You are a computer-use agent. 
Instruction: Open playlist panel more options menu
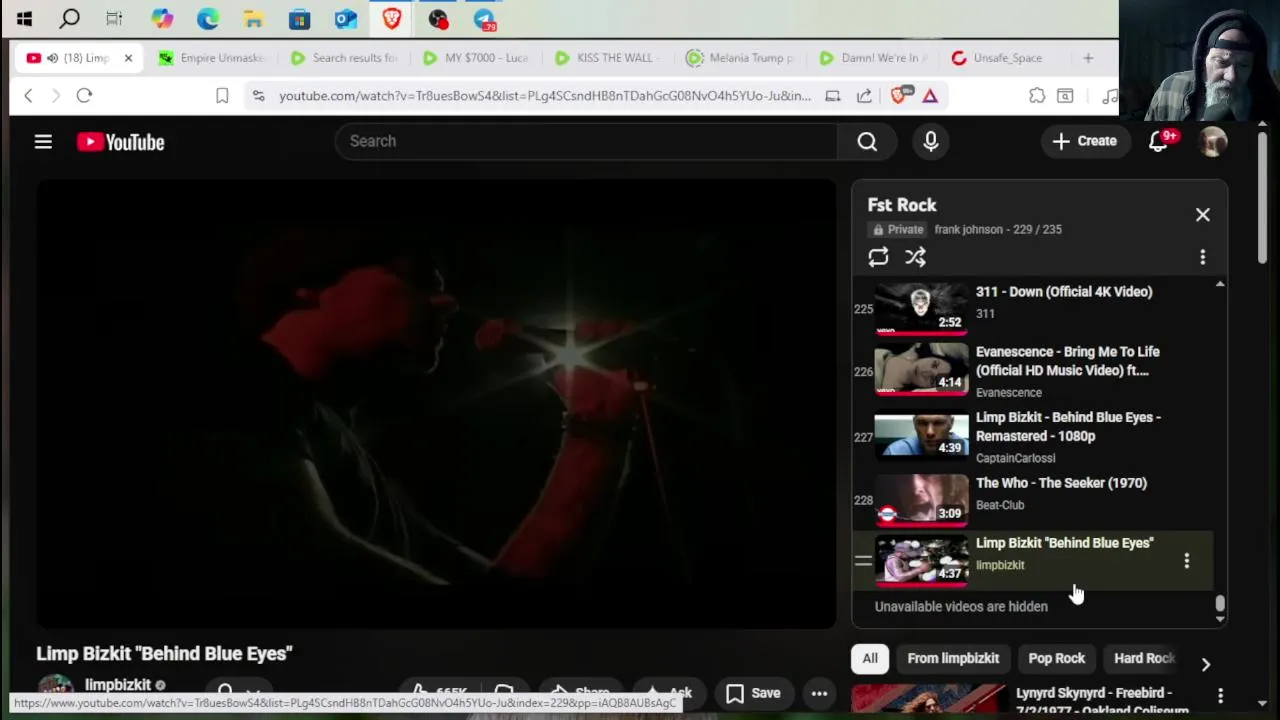tap(1203, 258)
